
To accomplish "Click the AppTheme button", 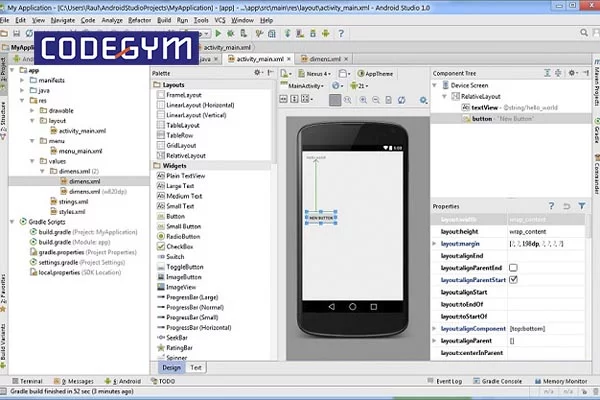I will click(375, 73).
